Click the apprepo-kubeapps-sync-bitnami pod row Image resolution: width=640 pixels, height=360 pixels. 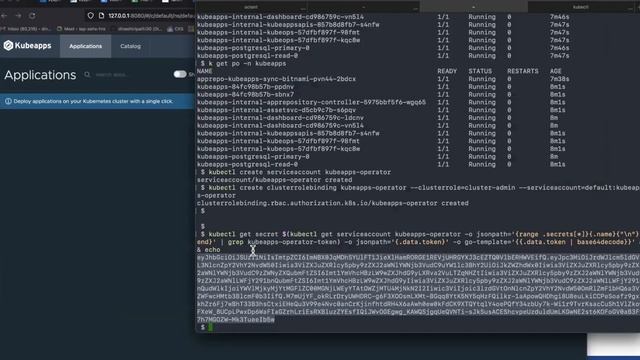coord(383,79)
